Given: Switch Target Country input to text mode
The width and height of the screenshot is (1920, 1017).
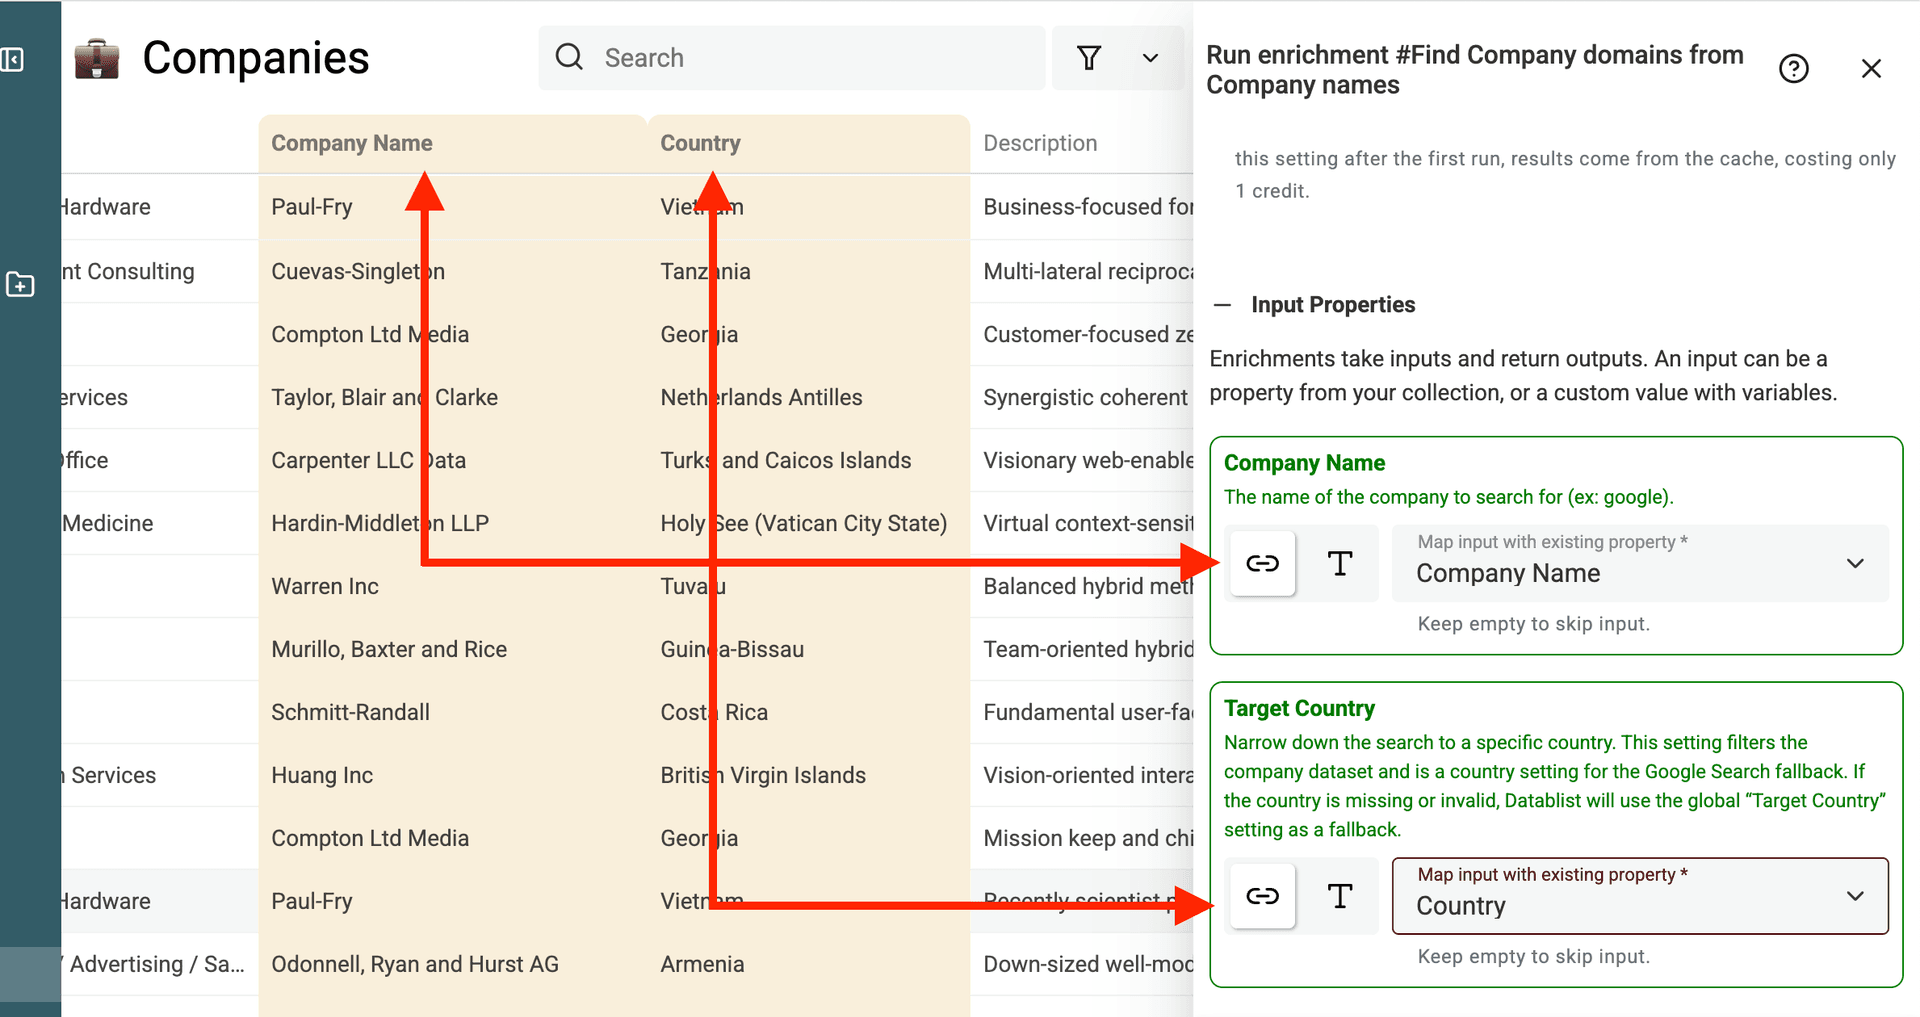Looking at the screenshot, I should (x=1340, y=896).
